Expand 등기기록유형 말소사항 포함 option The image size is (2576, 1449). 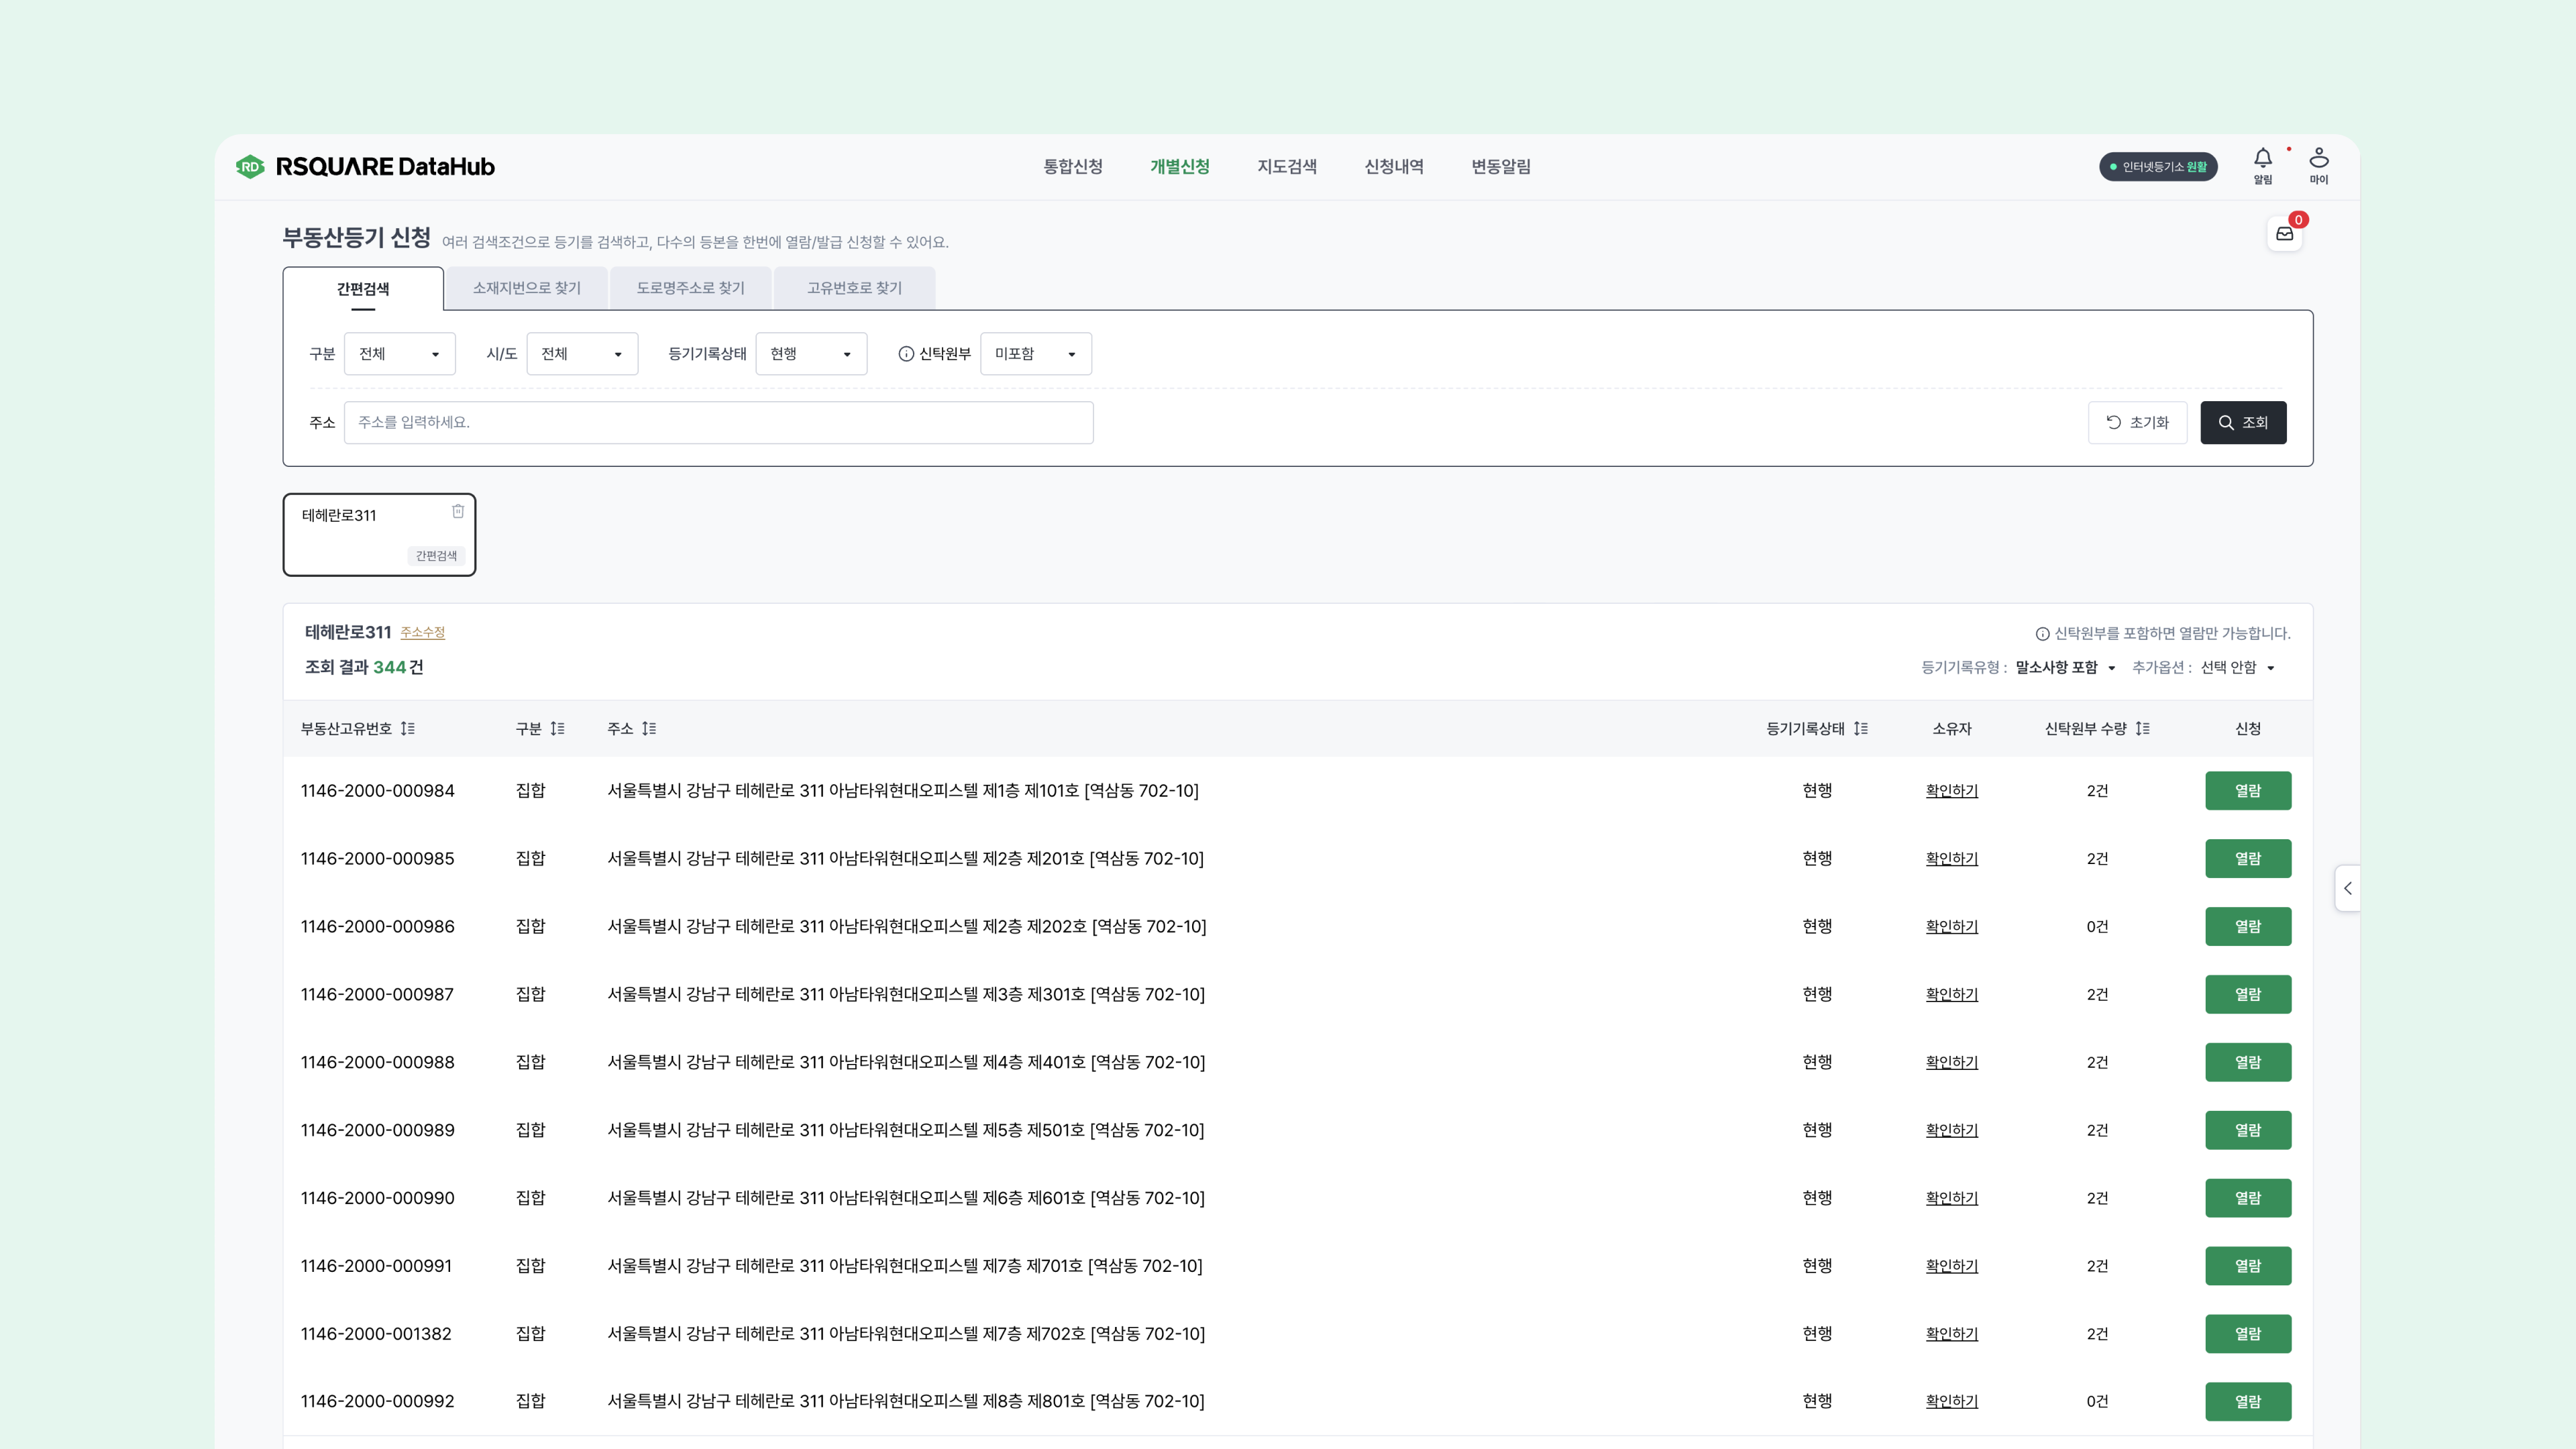click(2066, 668)
